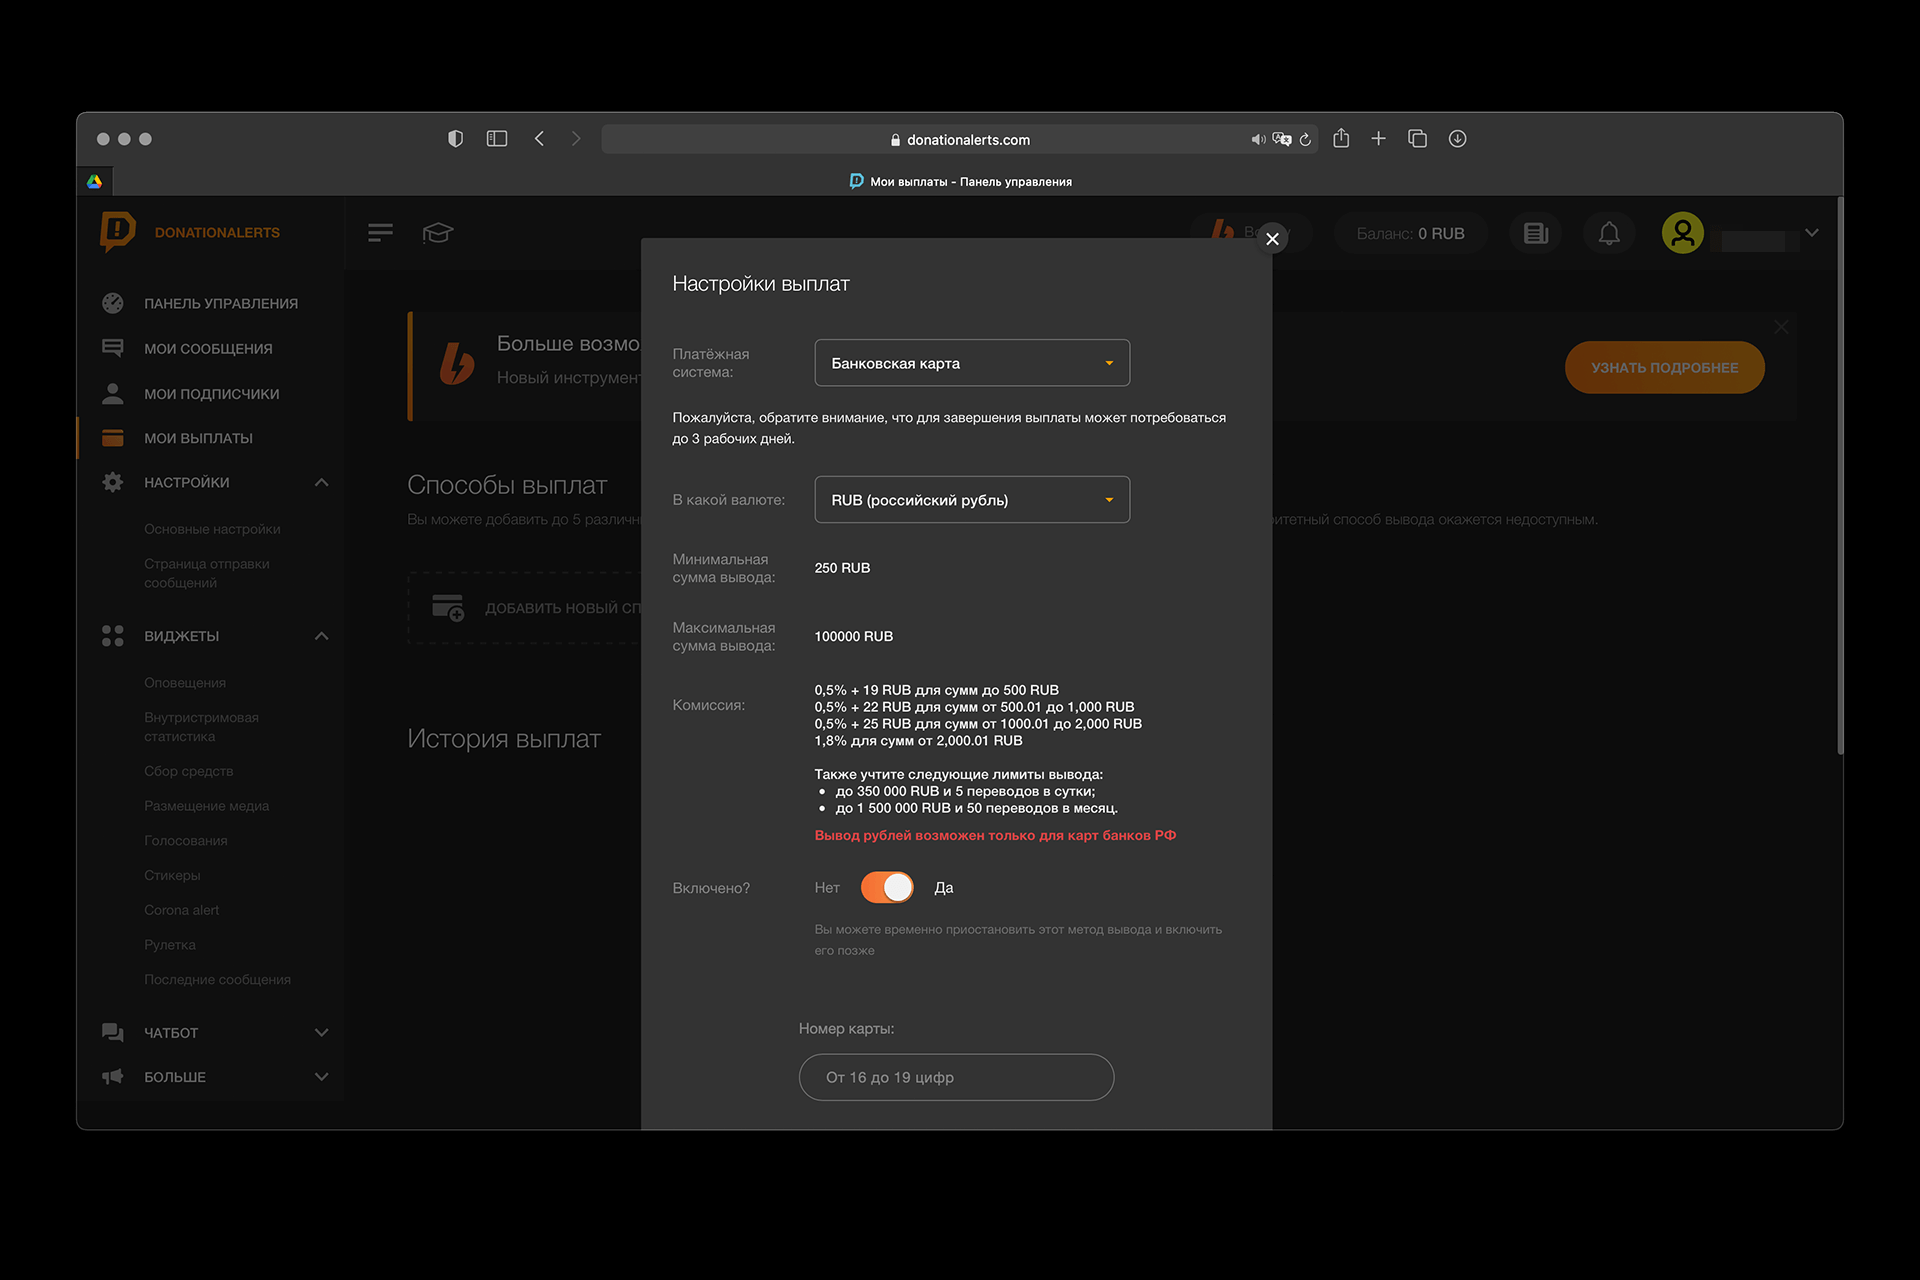Open the 'Голосования' widget link
Viewport: 1920px width, 1280px height.
pos(186,841)
